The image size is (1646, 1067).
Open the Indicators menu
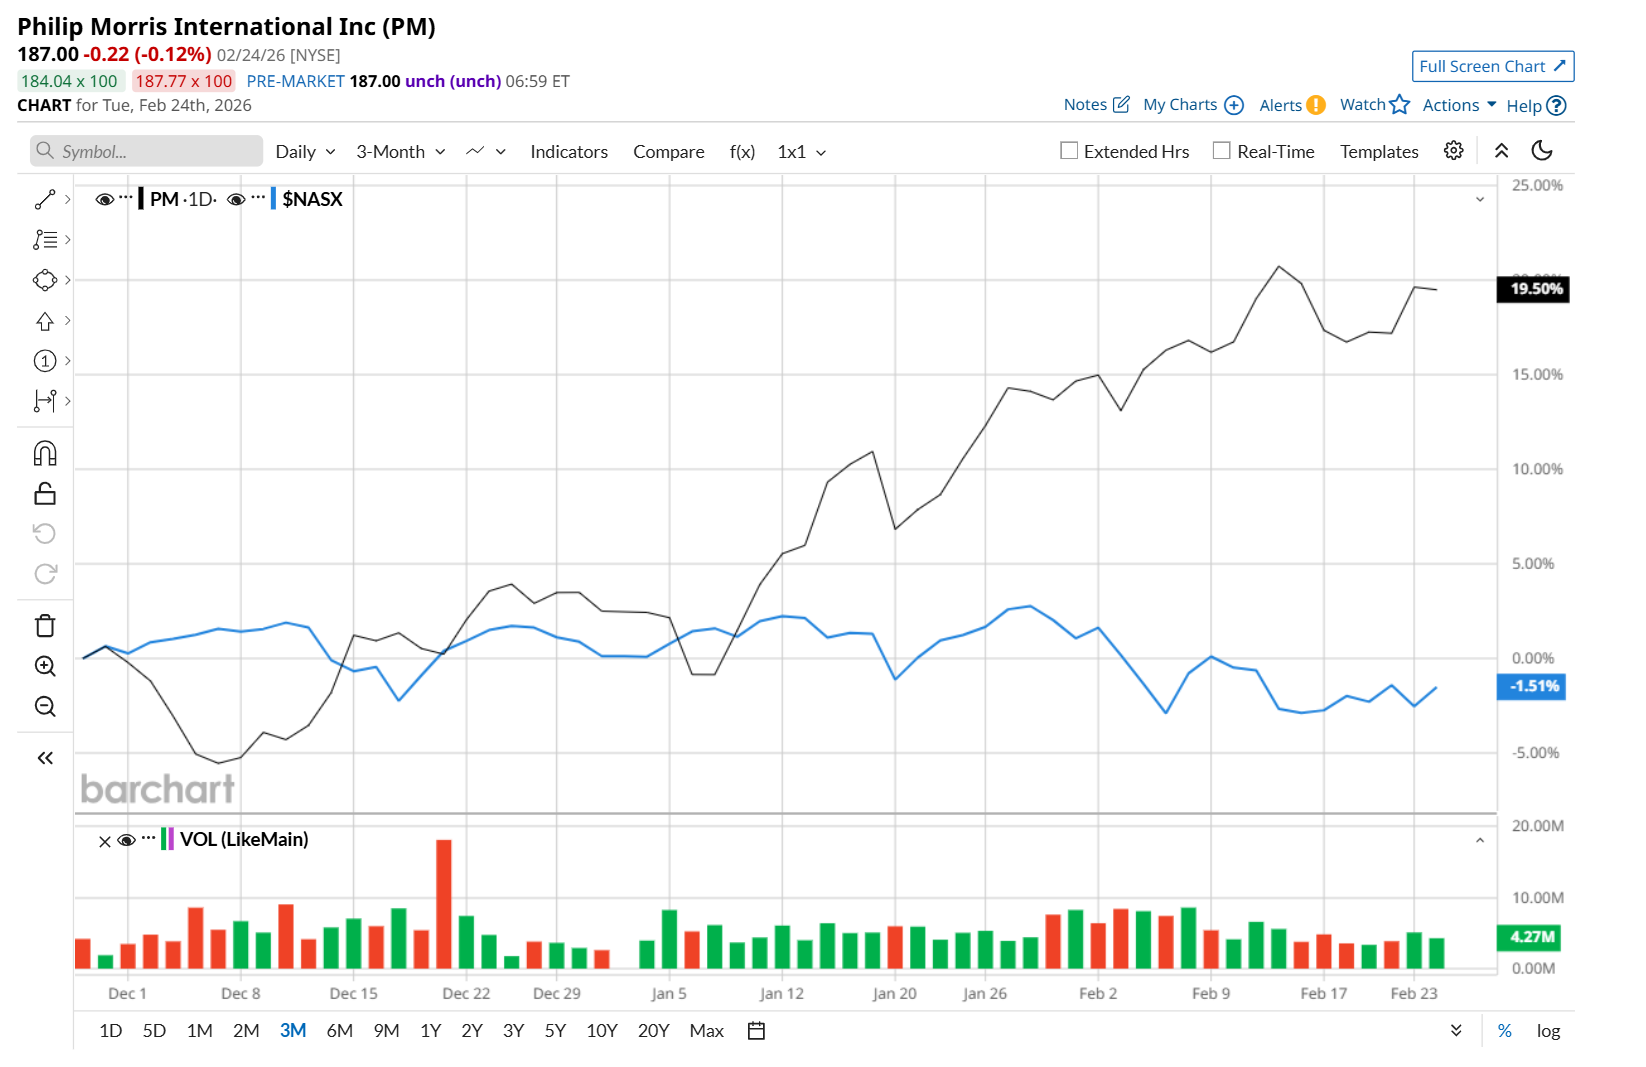[569, 152]
